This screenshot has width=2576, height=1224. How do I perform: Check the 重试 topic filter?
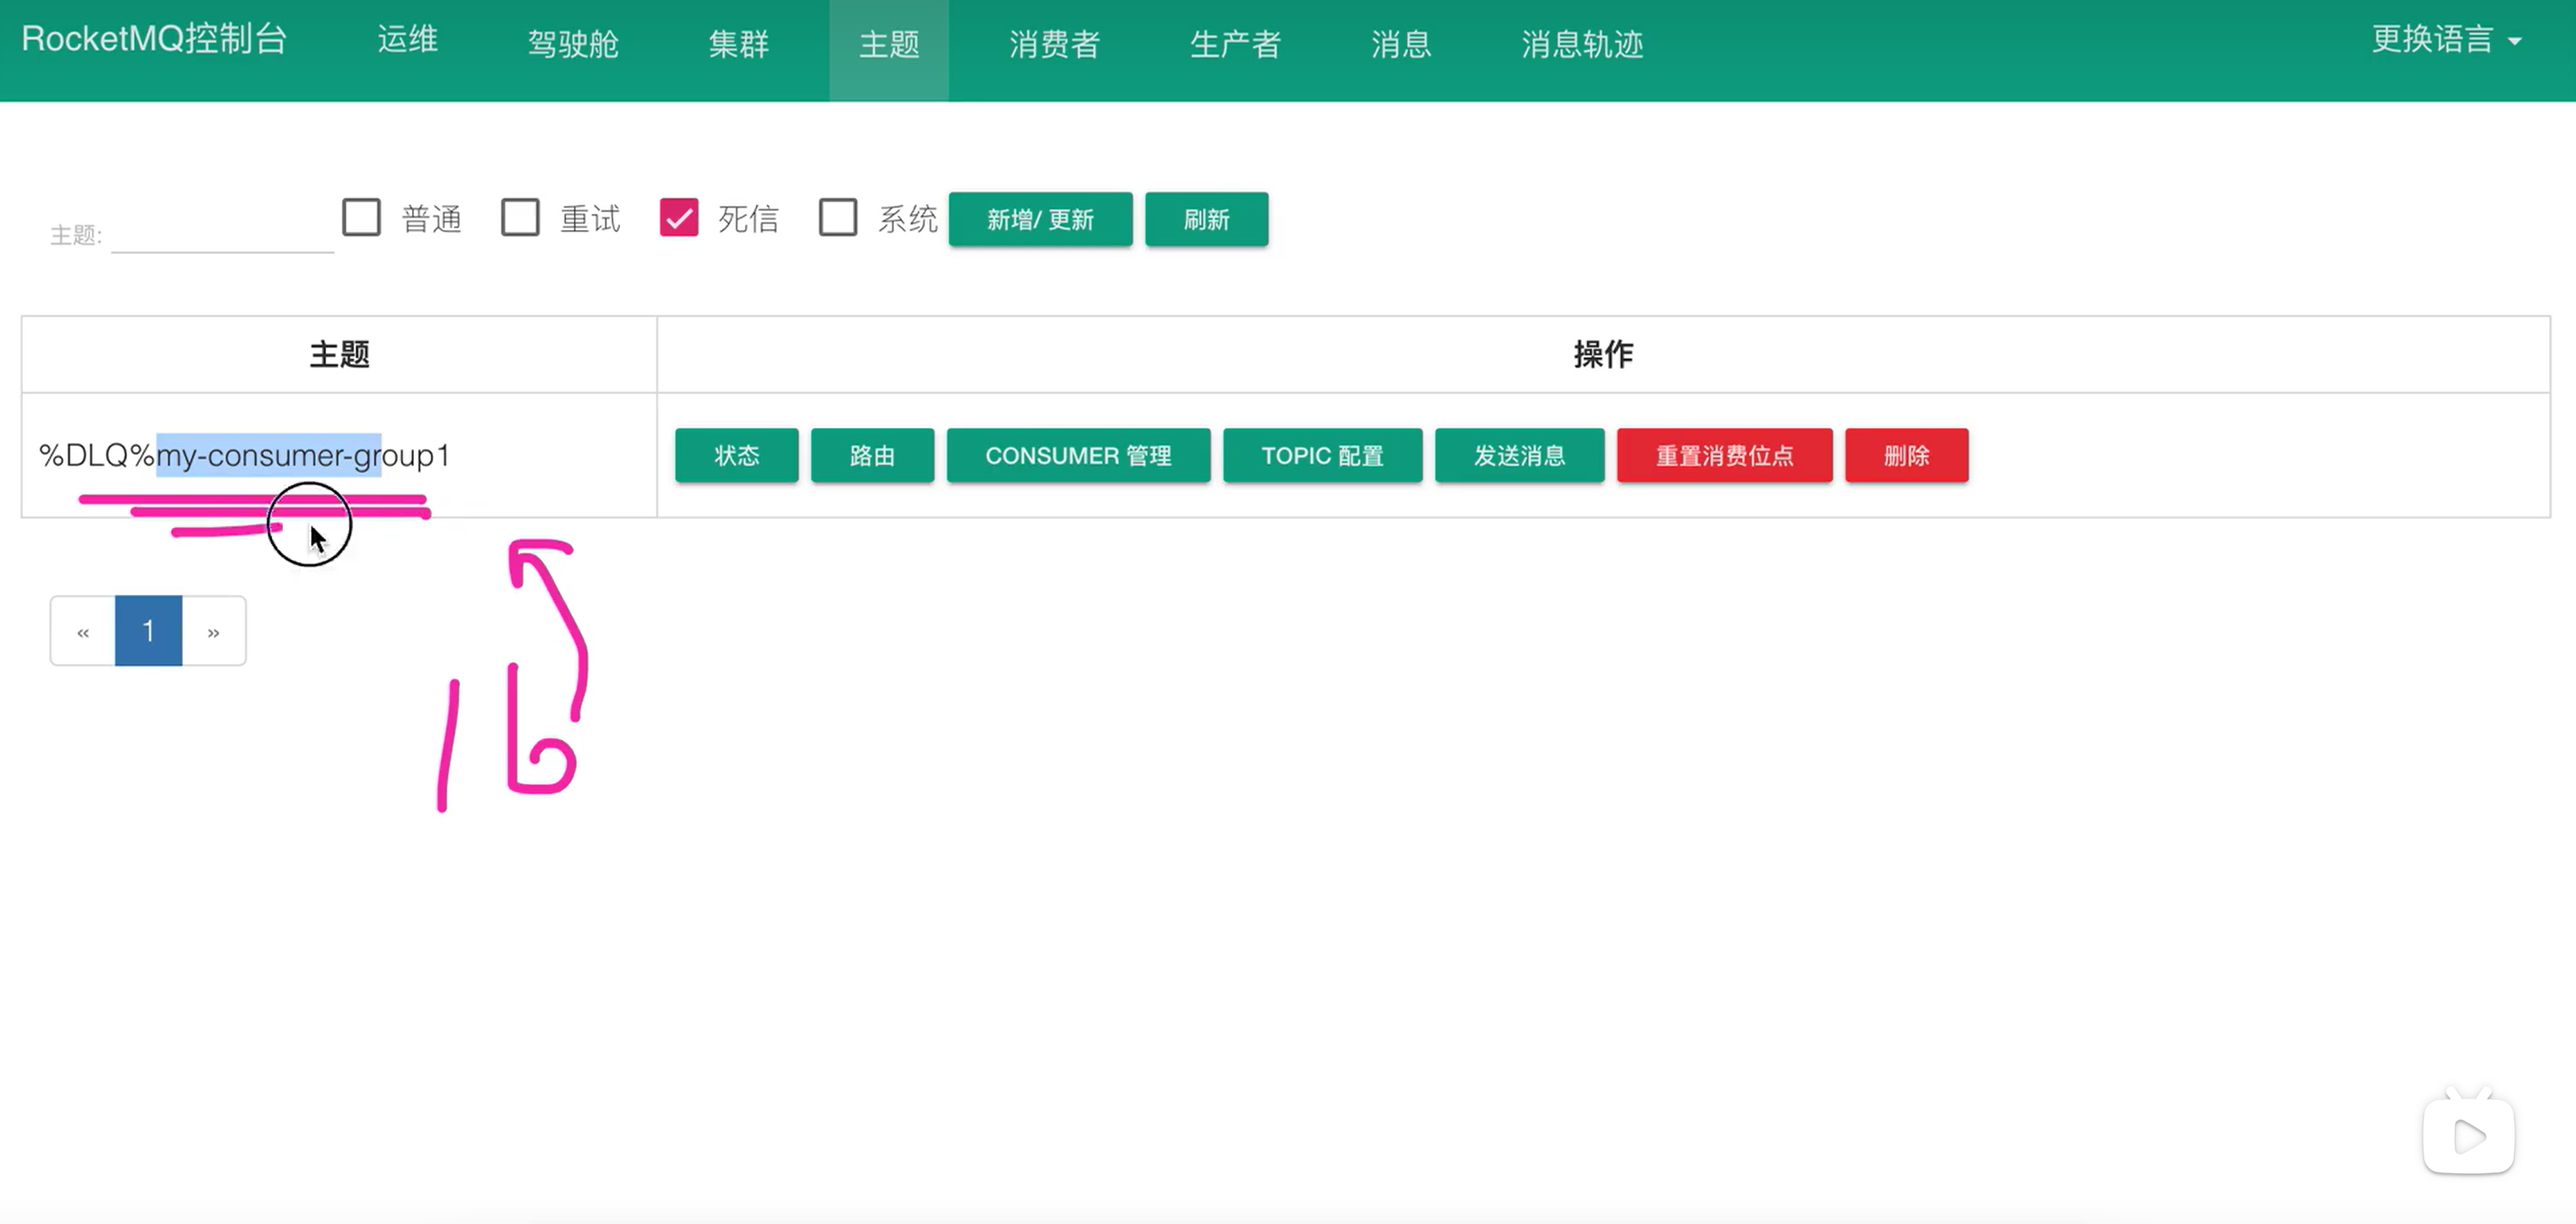coord(520,217)
